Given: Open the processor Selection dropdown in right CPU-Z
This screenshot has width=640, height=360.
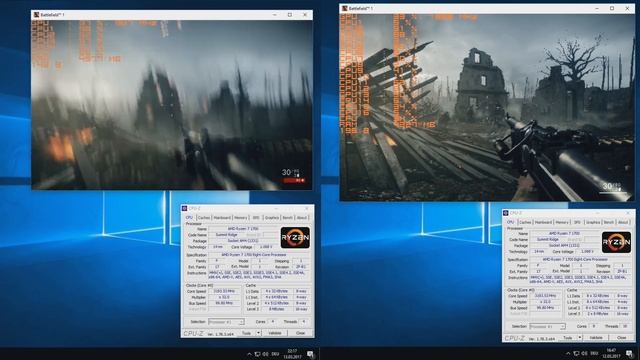Looking at the screenshot, I should point(548,326).
